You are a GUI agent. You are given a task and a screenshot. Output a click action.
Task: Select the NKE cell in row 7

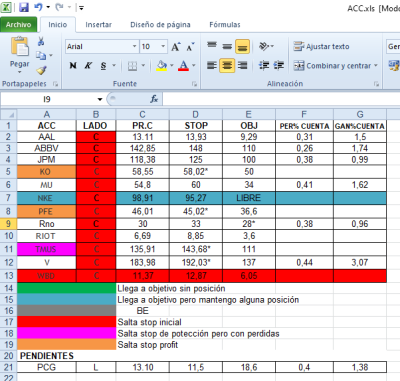click(47, 198)
